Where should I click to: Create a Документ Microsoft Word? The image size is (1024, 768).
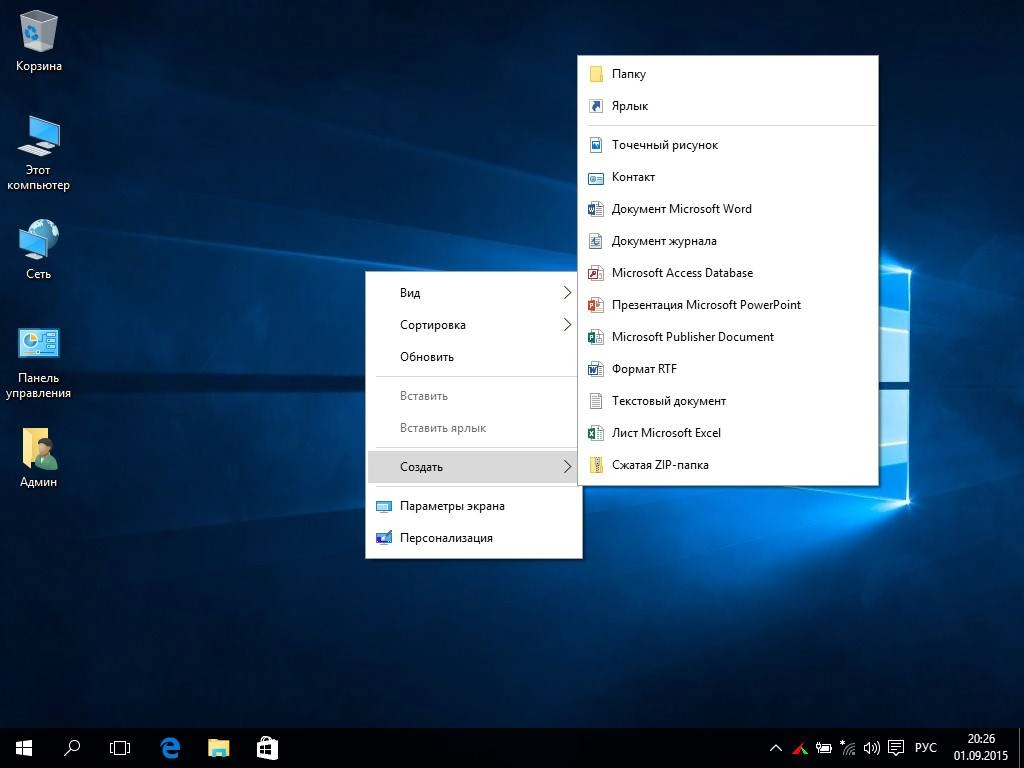point(728,209)
